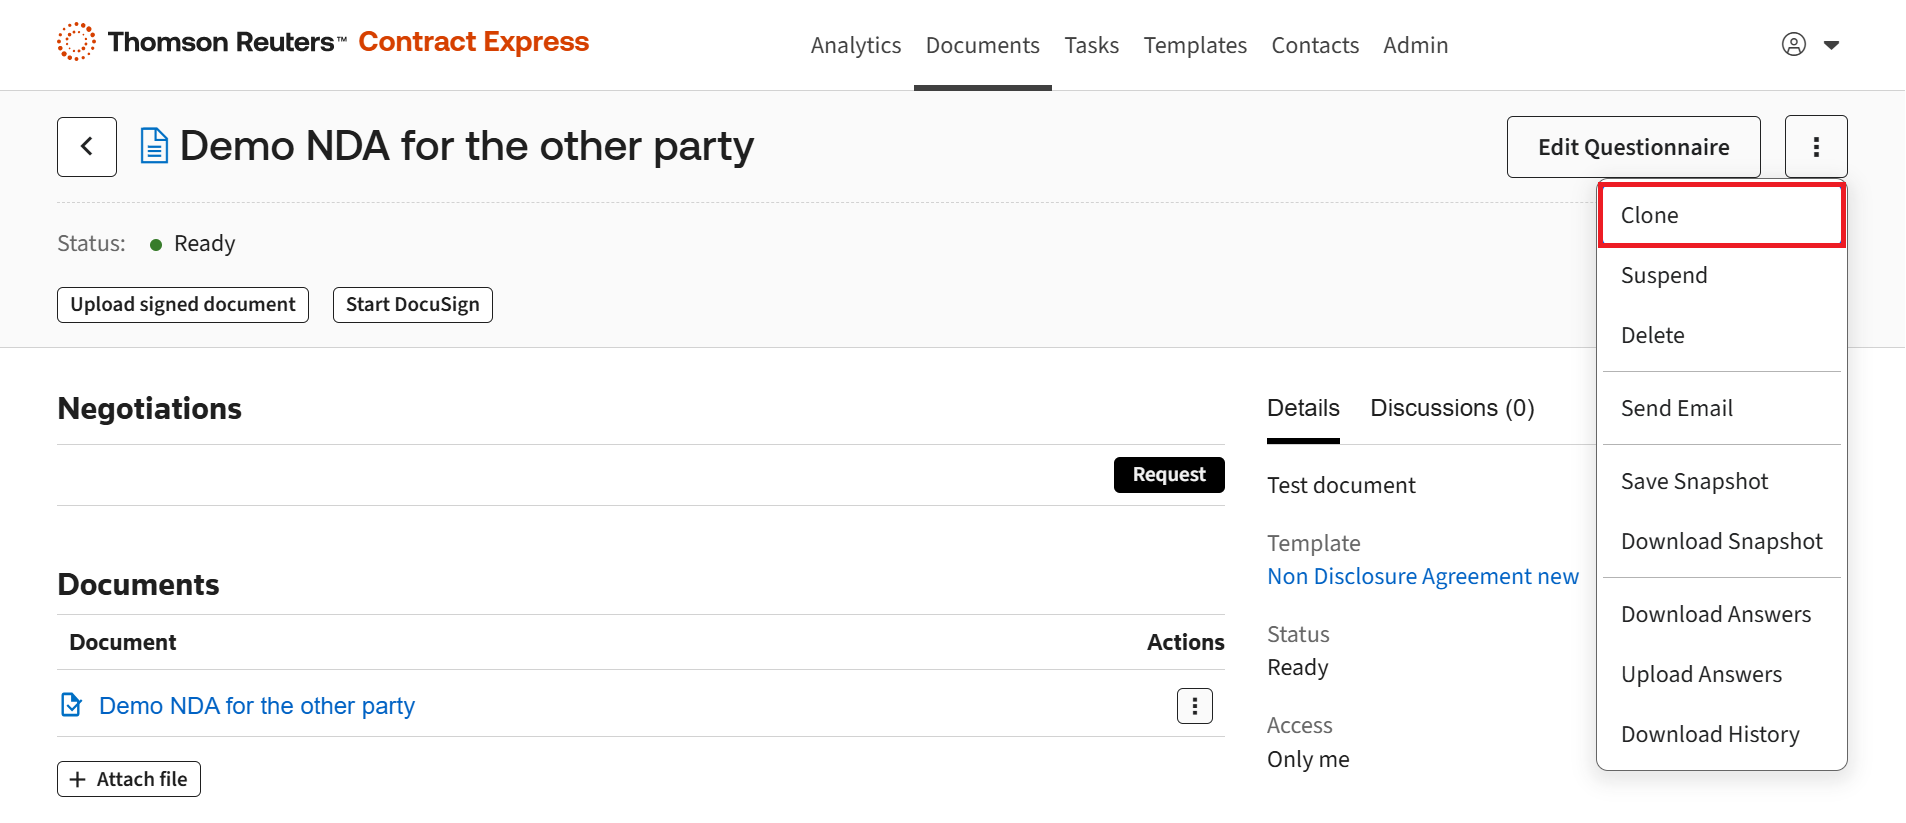The width and height of the screenshot is (1906, 823).
Task: Click Download Snapshot menu entry
Action: [x=1721, y=542]
